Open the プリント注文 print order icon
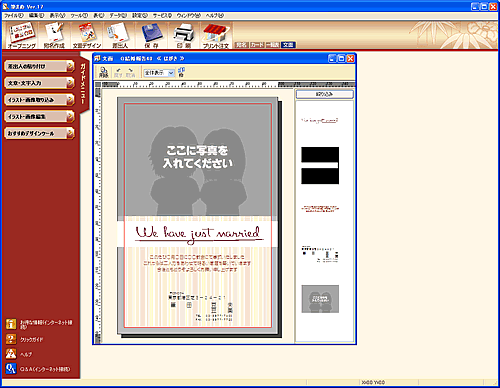 (216, 35)
